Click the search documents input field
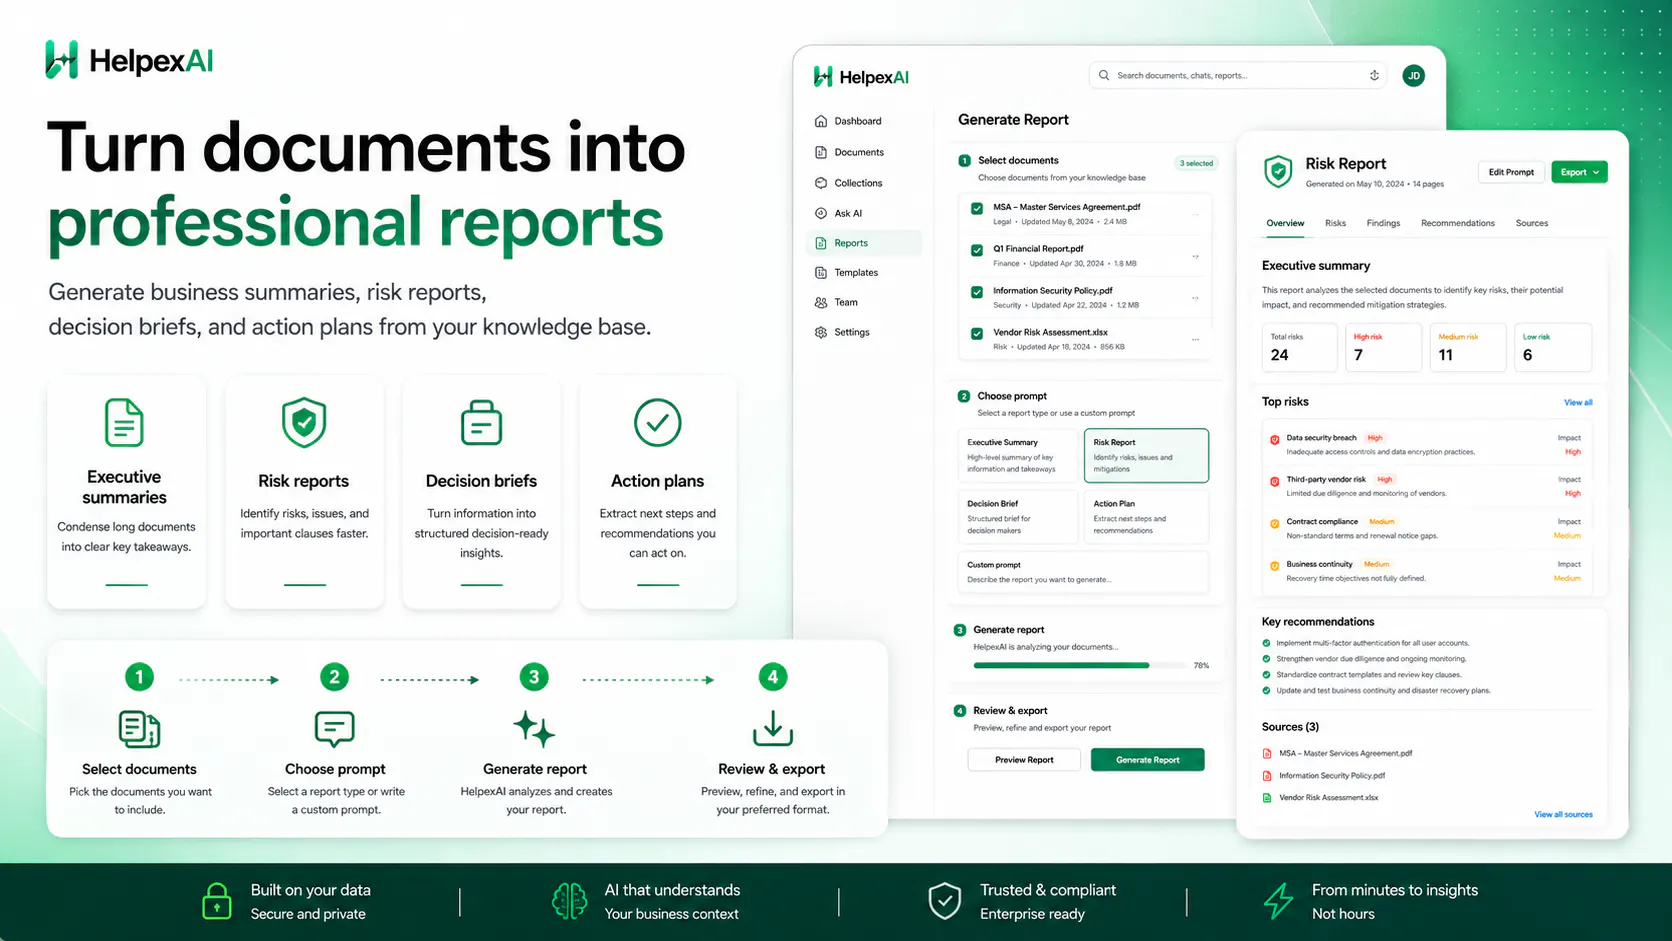The height and width of the screenshot is (941, 1672). (1237, 75)
